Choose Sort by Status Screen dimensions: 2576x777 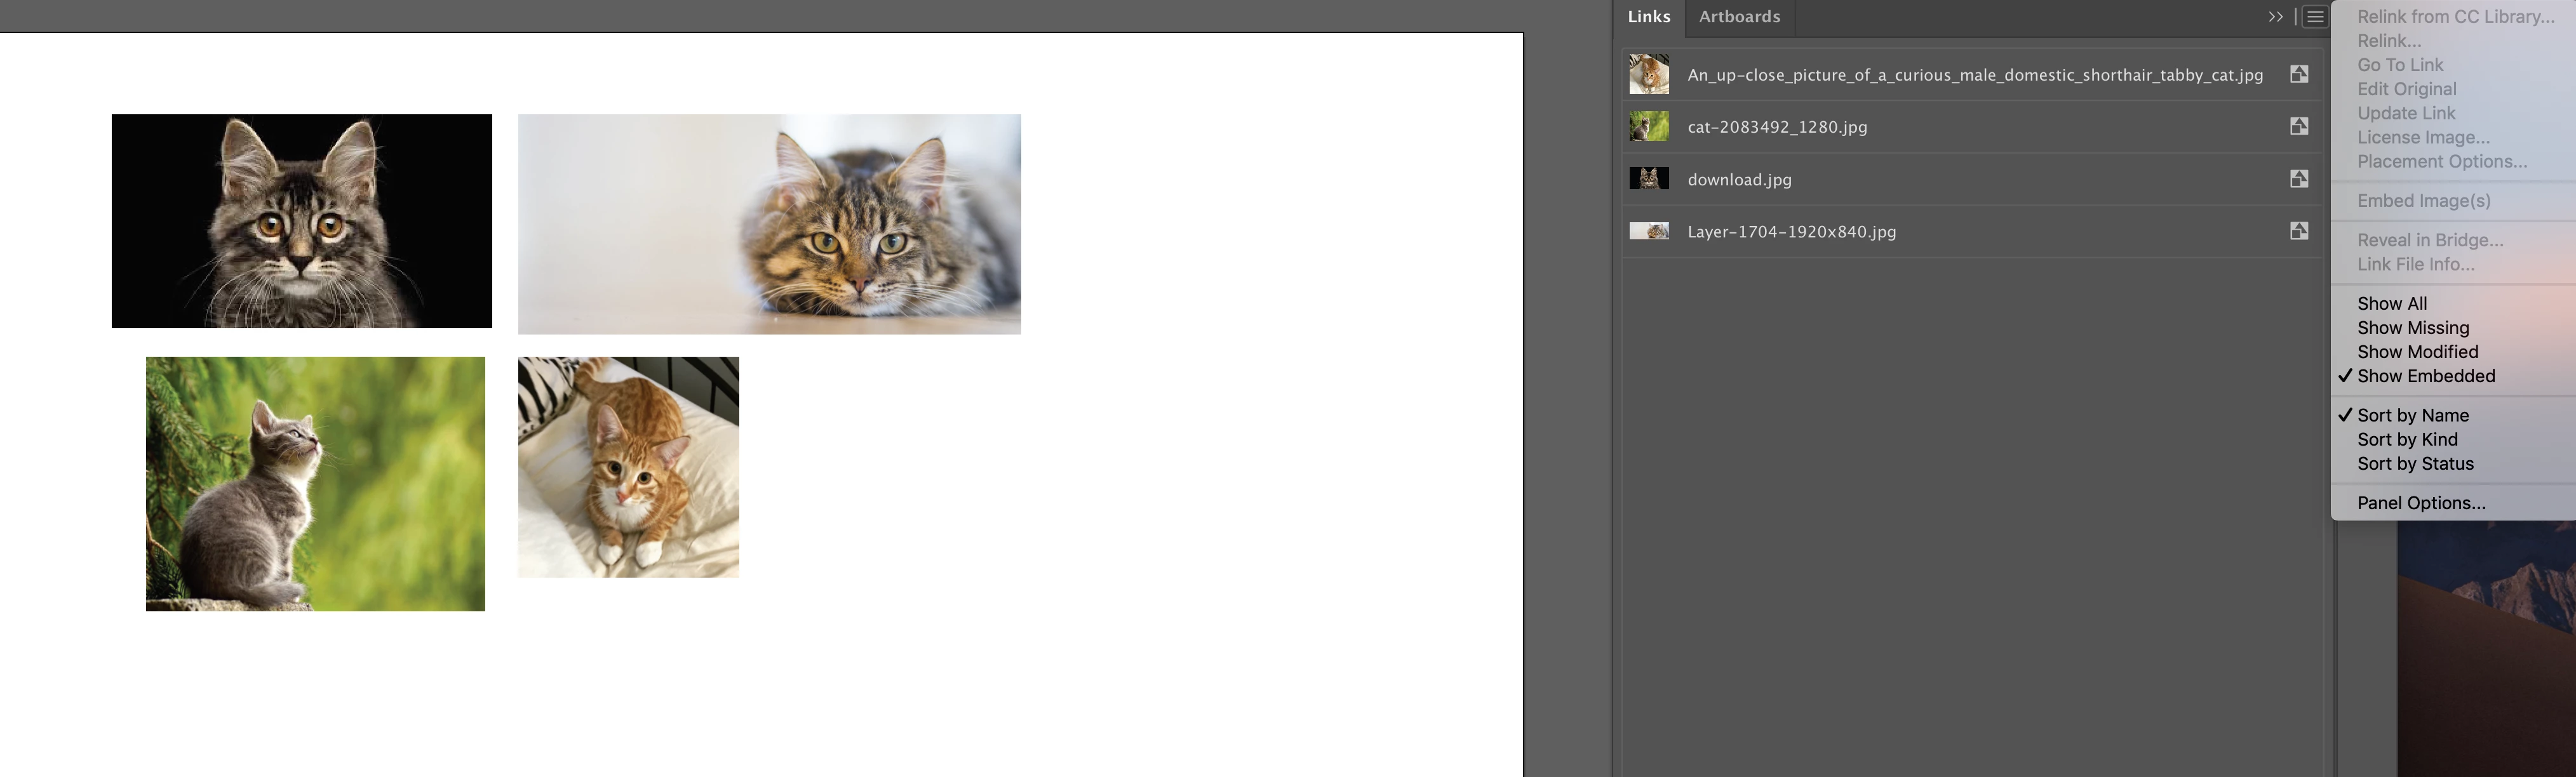tap(2415, 464)
